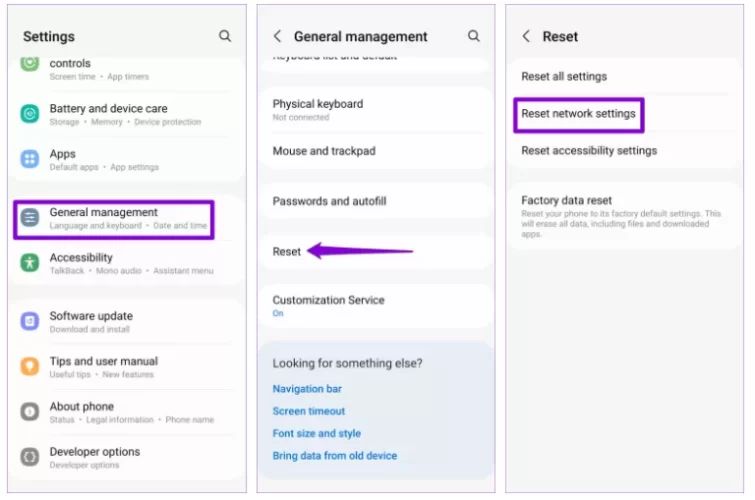Image resolution: width=755 pixels, height=500 pixels.
Task: Select Factory data reset option
Action: [x=566, y=201]
